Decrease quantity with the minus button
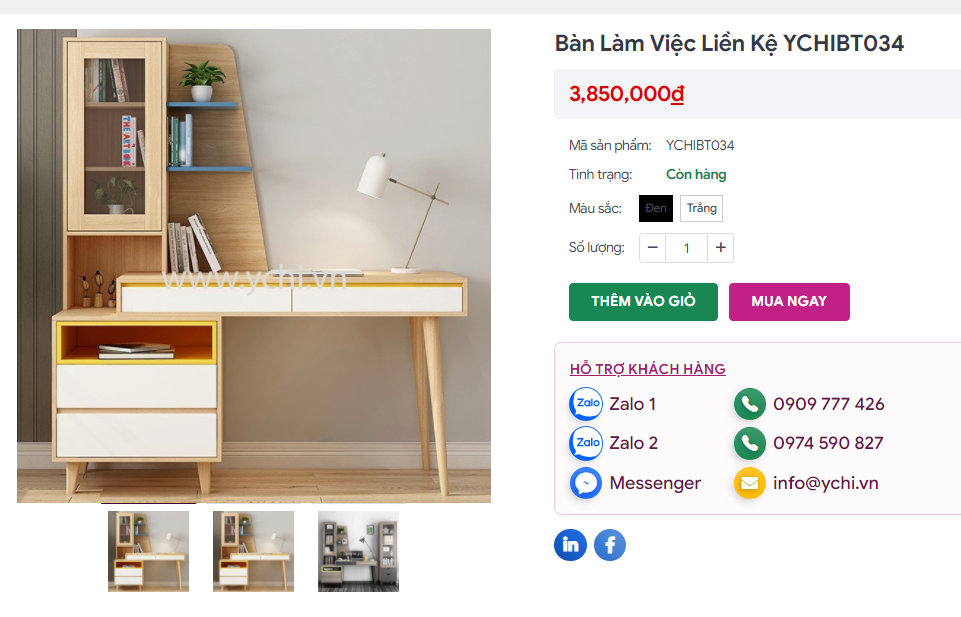The image size is (961, 617). click(652, 248)
